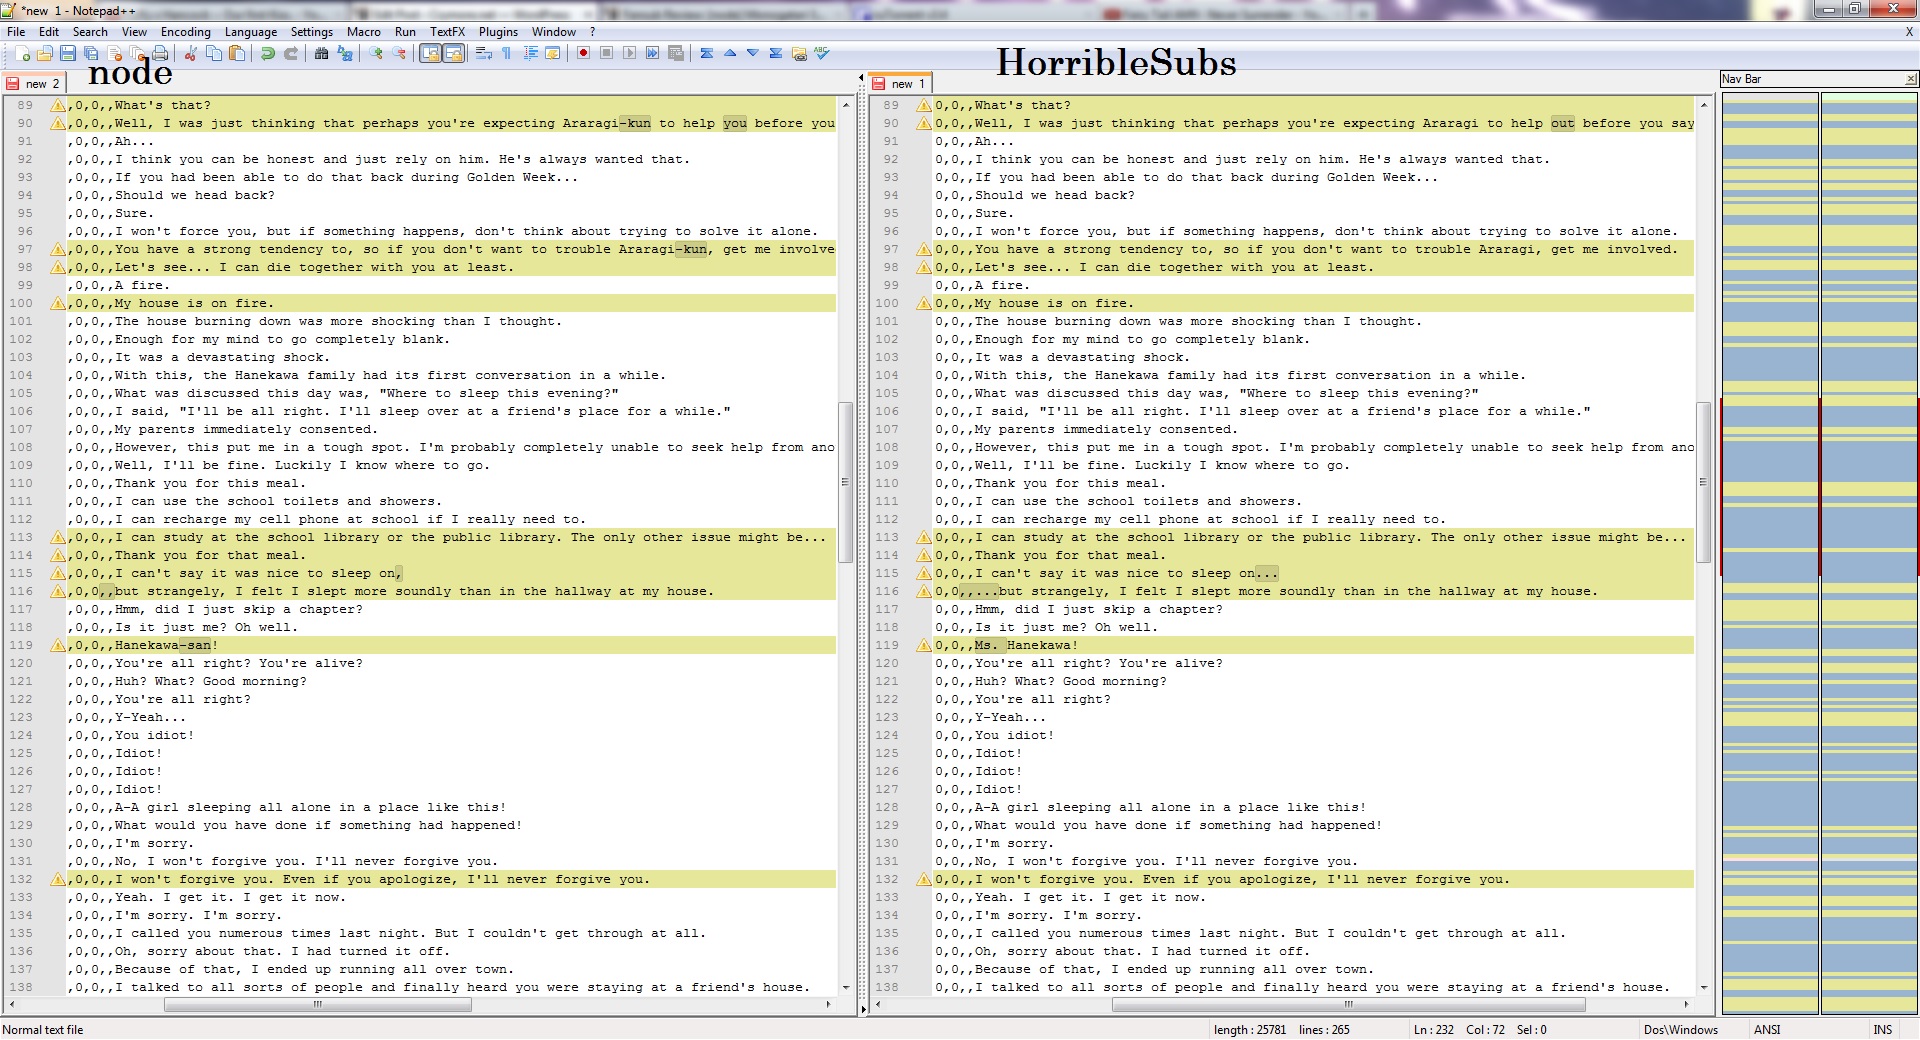Click the Cut scissors icon

tap(190, 53)
